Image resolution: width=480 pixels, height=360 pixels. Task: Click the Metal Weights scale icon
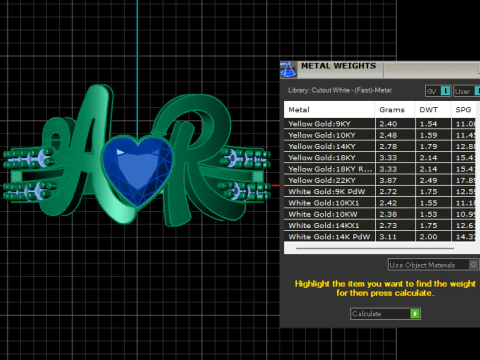pyautogui.click(x=288, y=70)
